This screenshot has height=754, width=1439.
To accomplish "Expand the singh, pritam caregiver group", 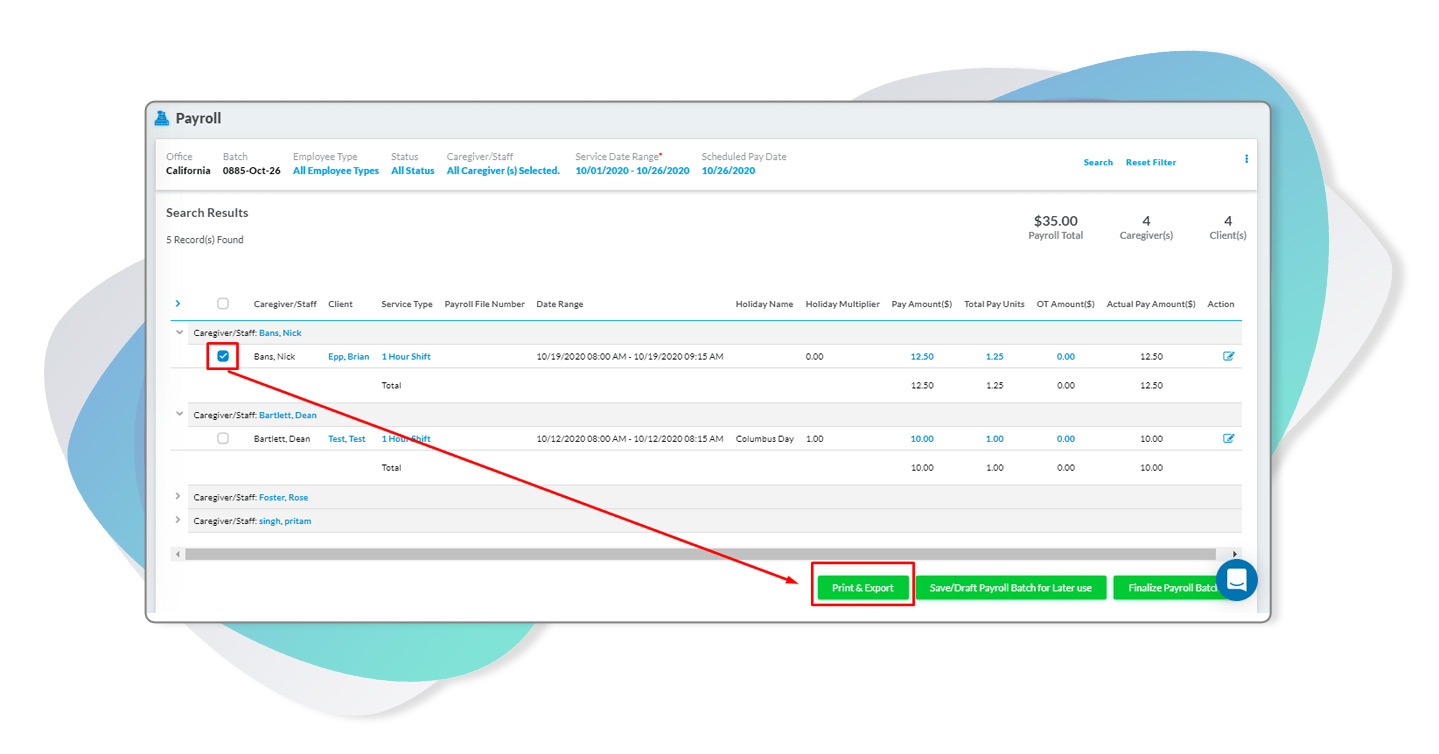I will click(179, 520).
